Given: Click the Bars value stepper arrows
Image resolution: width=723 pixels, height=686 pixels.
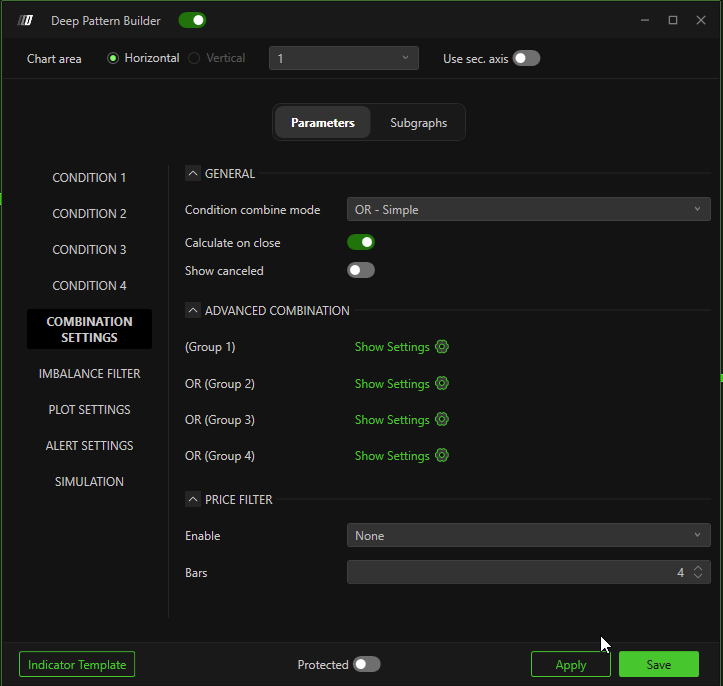Looking at the screenshot, I should [x=698, y=572].
